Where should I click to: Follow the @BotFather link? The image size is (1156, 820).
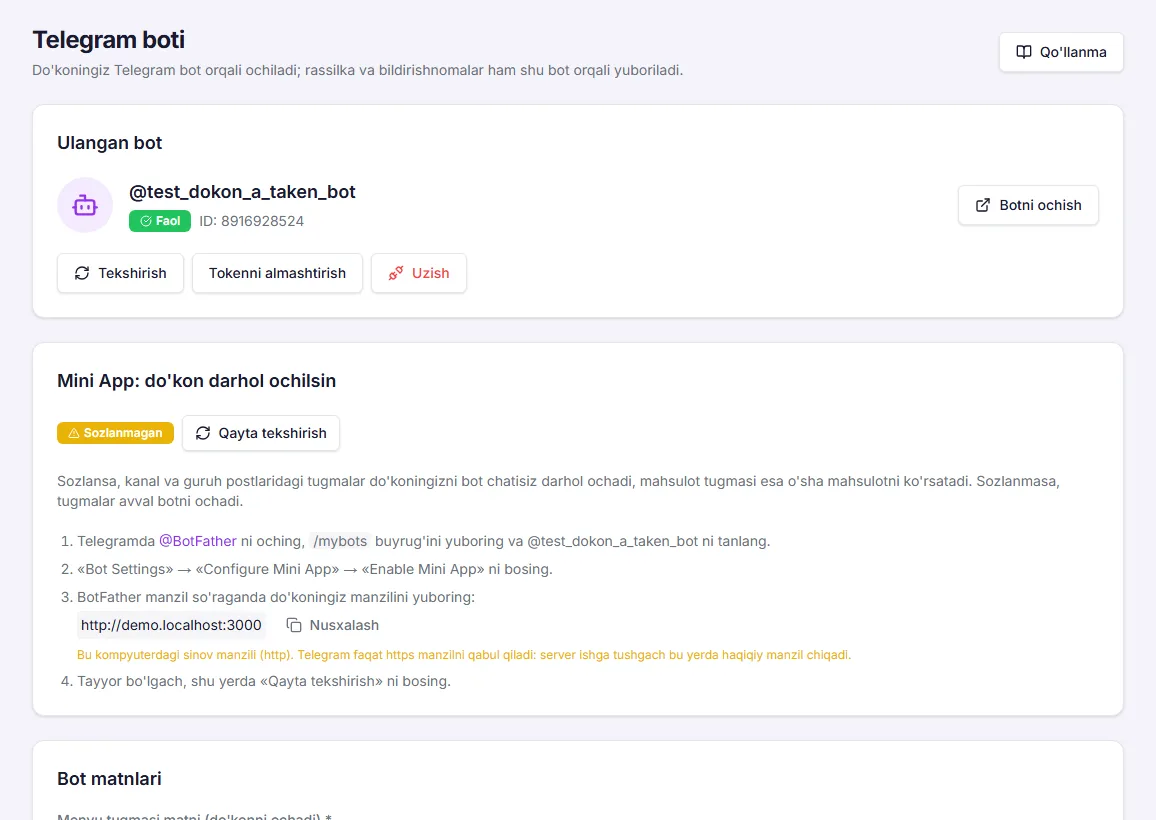click(198, 541)
